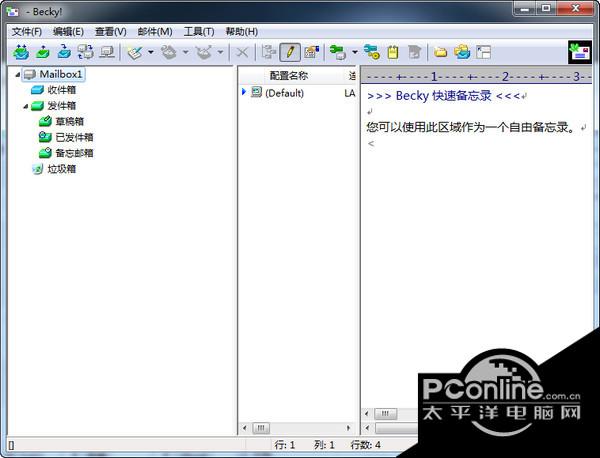Viewport: 600px width, 458px height.
Task: Click the 行: 1 status bar field
Action: tap(284, 445)
